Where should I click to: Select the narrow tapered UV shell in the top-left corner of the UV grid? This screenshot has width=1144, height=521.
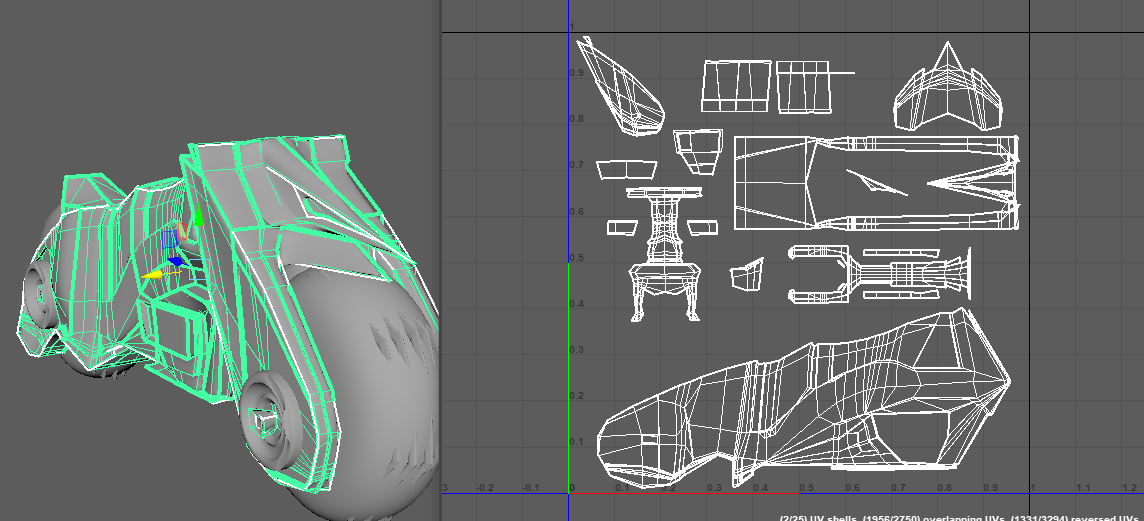tap(620, 87)
